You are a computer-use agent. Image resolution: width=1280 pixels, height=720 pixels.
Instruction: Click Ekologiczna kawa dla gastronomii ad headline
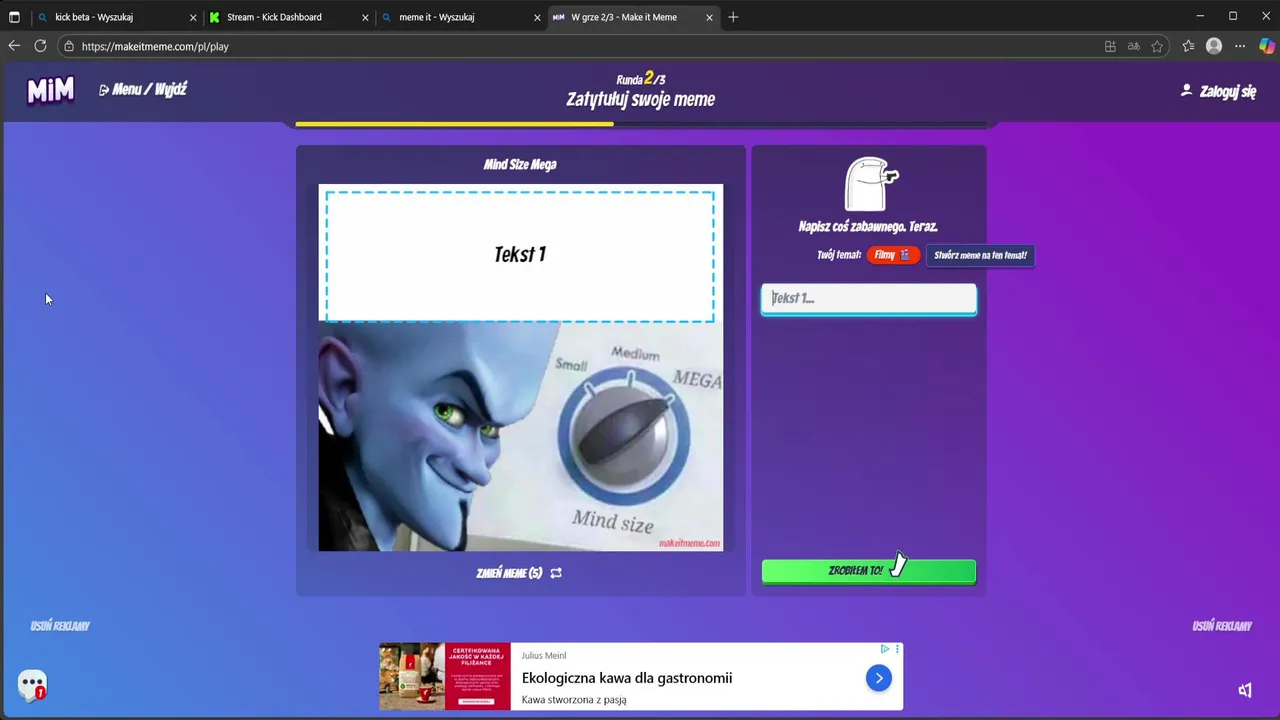(x=627, y=678)
